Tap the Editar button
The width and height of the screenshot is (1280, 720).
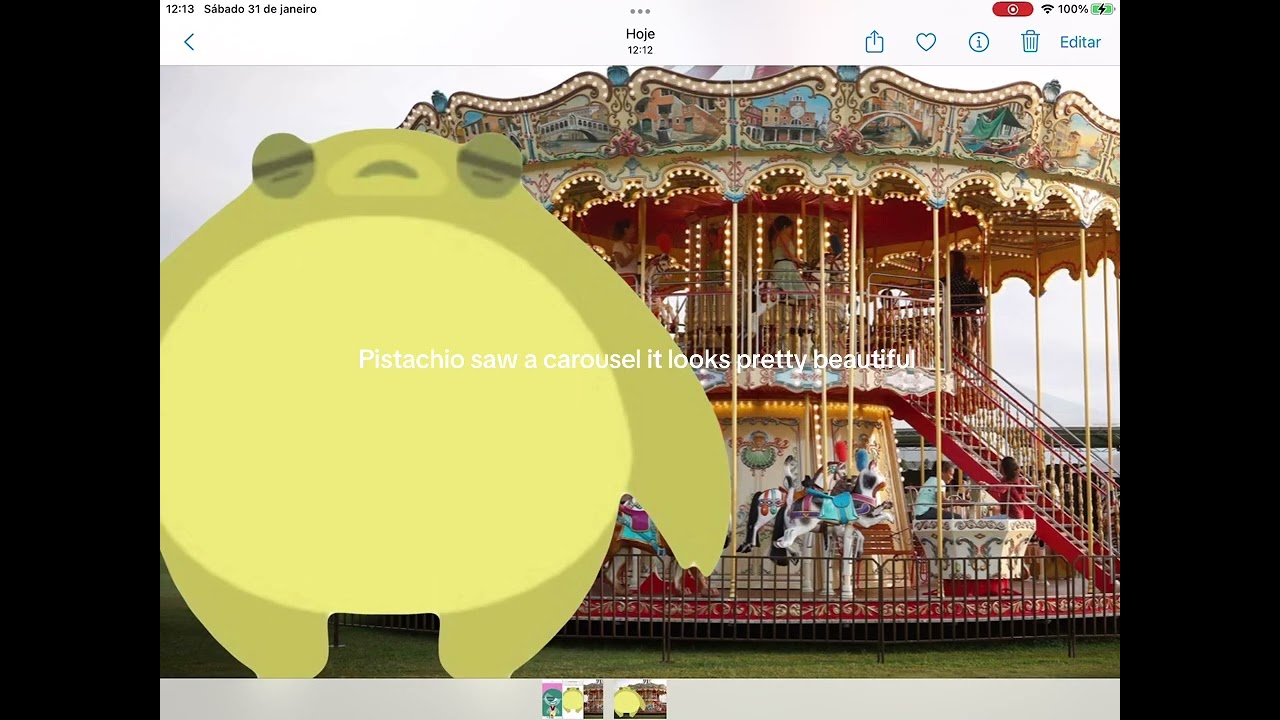tap(1080, 42)
